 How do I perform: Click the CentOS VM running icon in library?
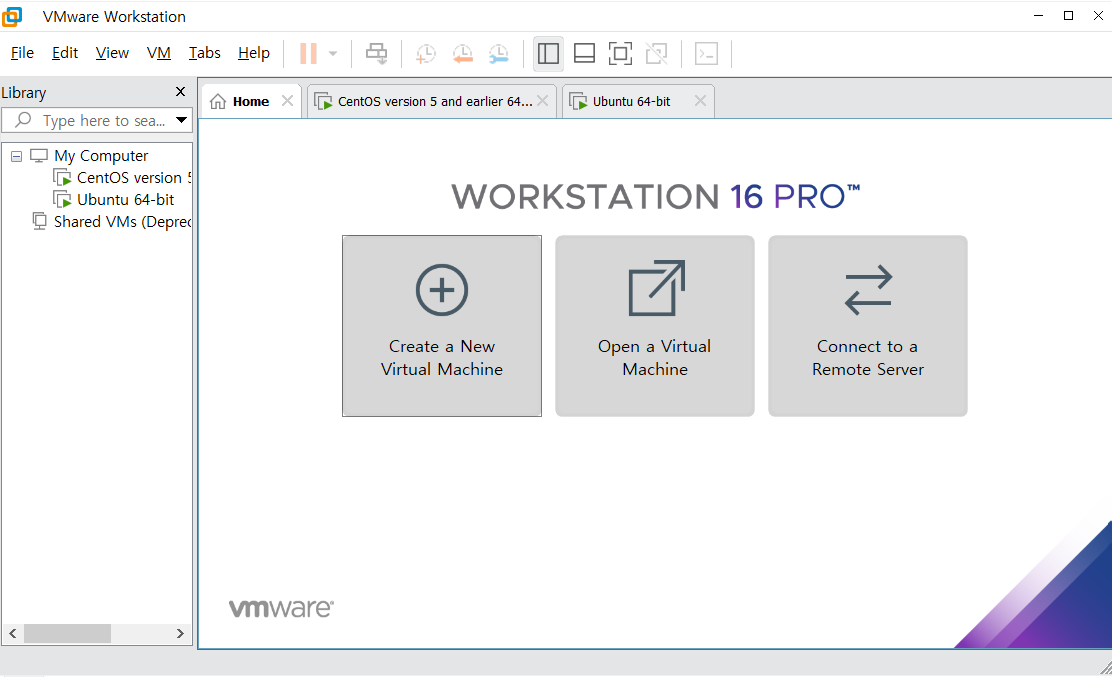(62, 178)
